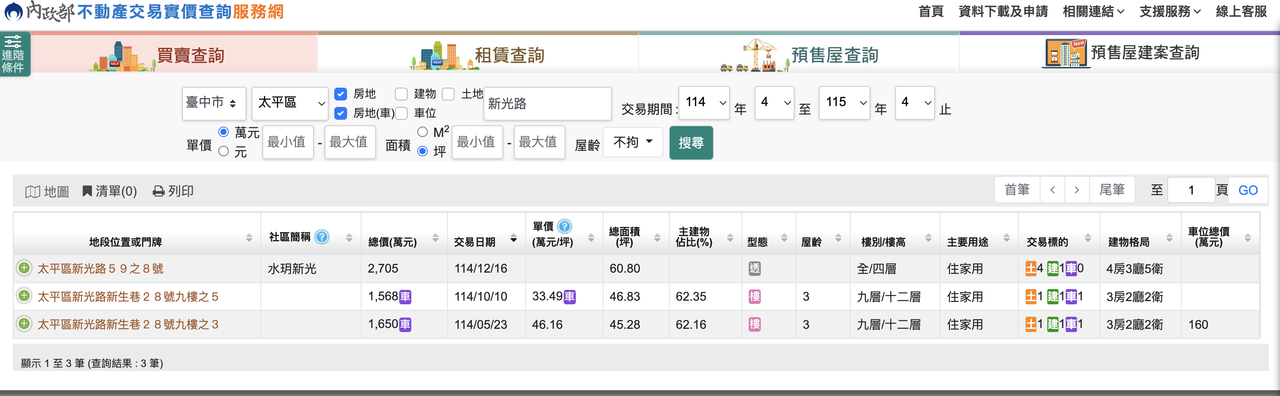Expand row 新生巷28號九樓之3 plus icon
The height and width of the screenshot is (396, 1280).
click(x=24, y=324)
